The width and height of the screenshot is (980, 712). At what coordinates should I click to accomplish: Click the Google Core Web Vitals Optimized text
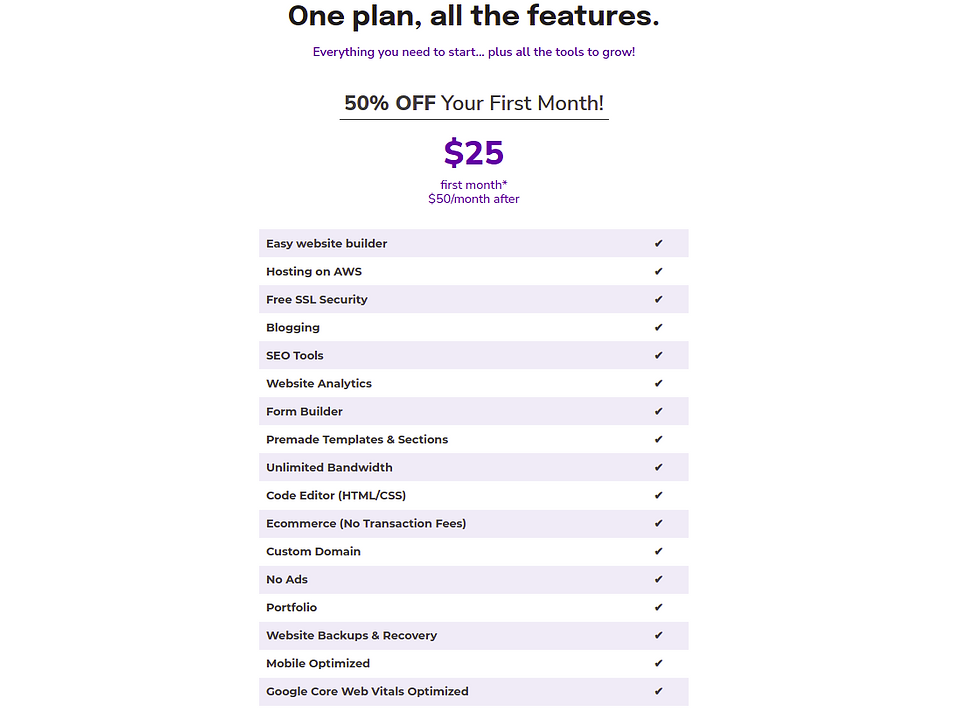pos(367,692)
